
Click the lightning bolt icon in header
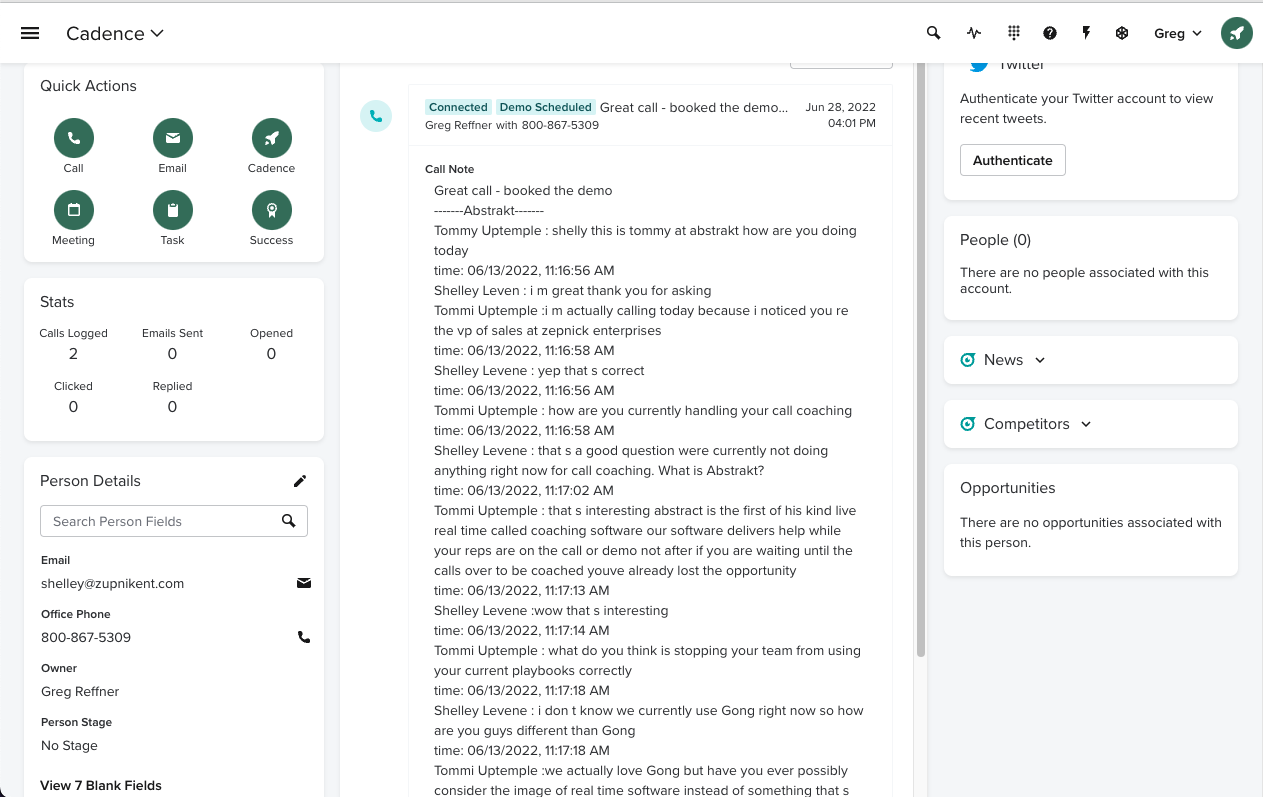click(1086, 33)
